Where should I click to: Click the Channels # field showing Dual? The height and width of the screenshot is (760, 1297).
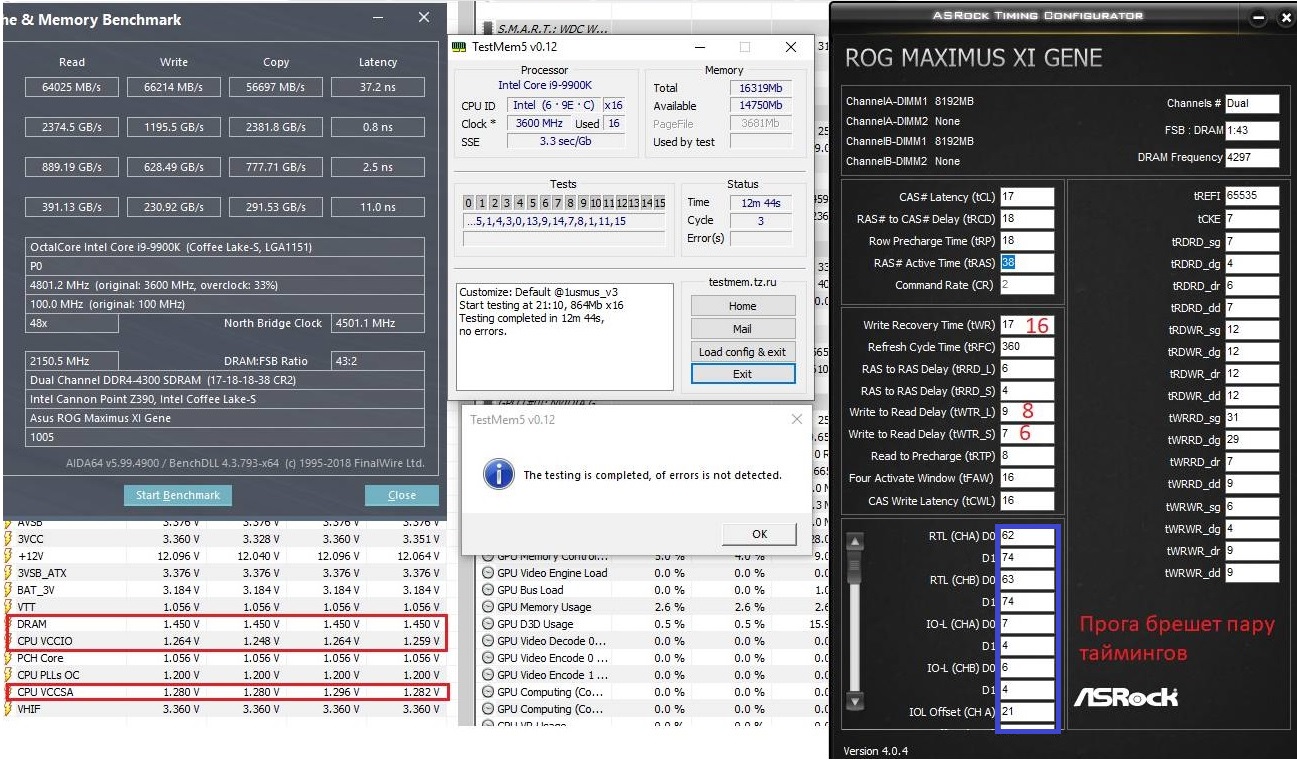(x=1251, y=103)
